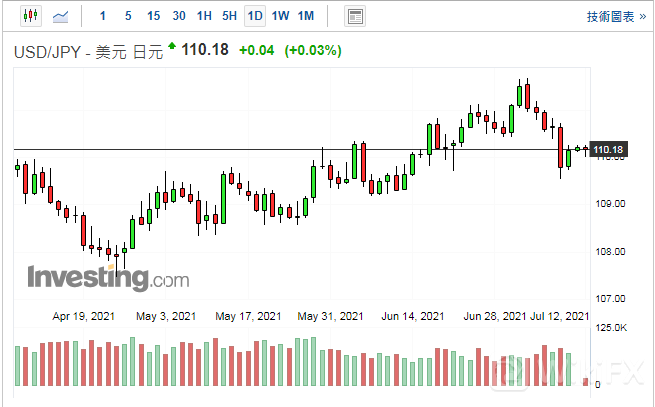The height and width of the screenshot is (407, 655).
Task: Switch to 15 minute interval
Action: [152, 16]
